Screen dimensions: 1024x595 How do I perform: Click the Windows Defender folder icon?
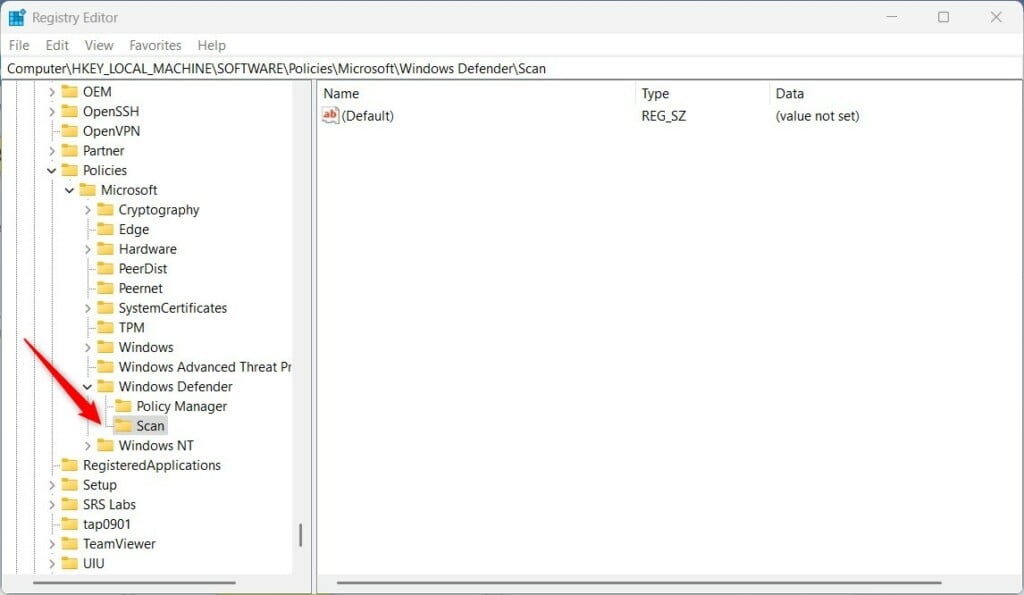coord(105,386)
